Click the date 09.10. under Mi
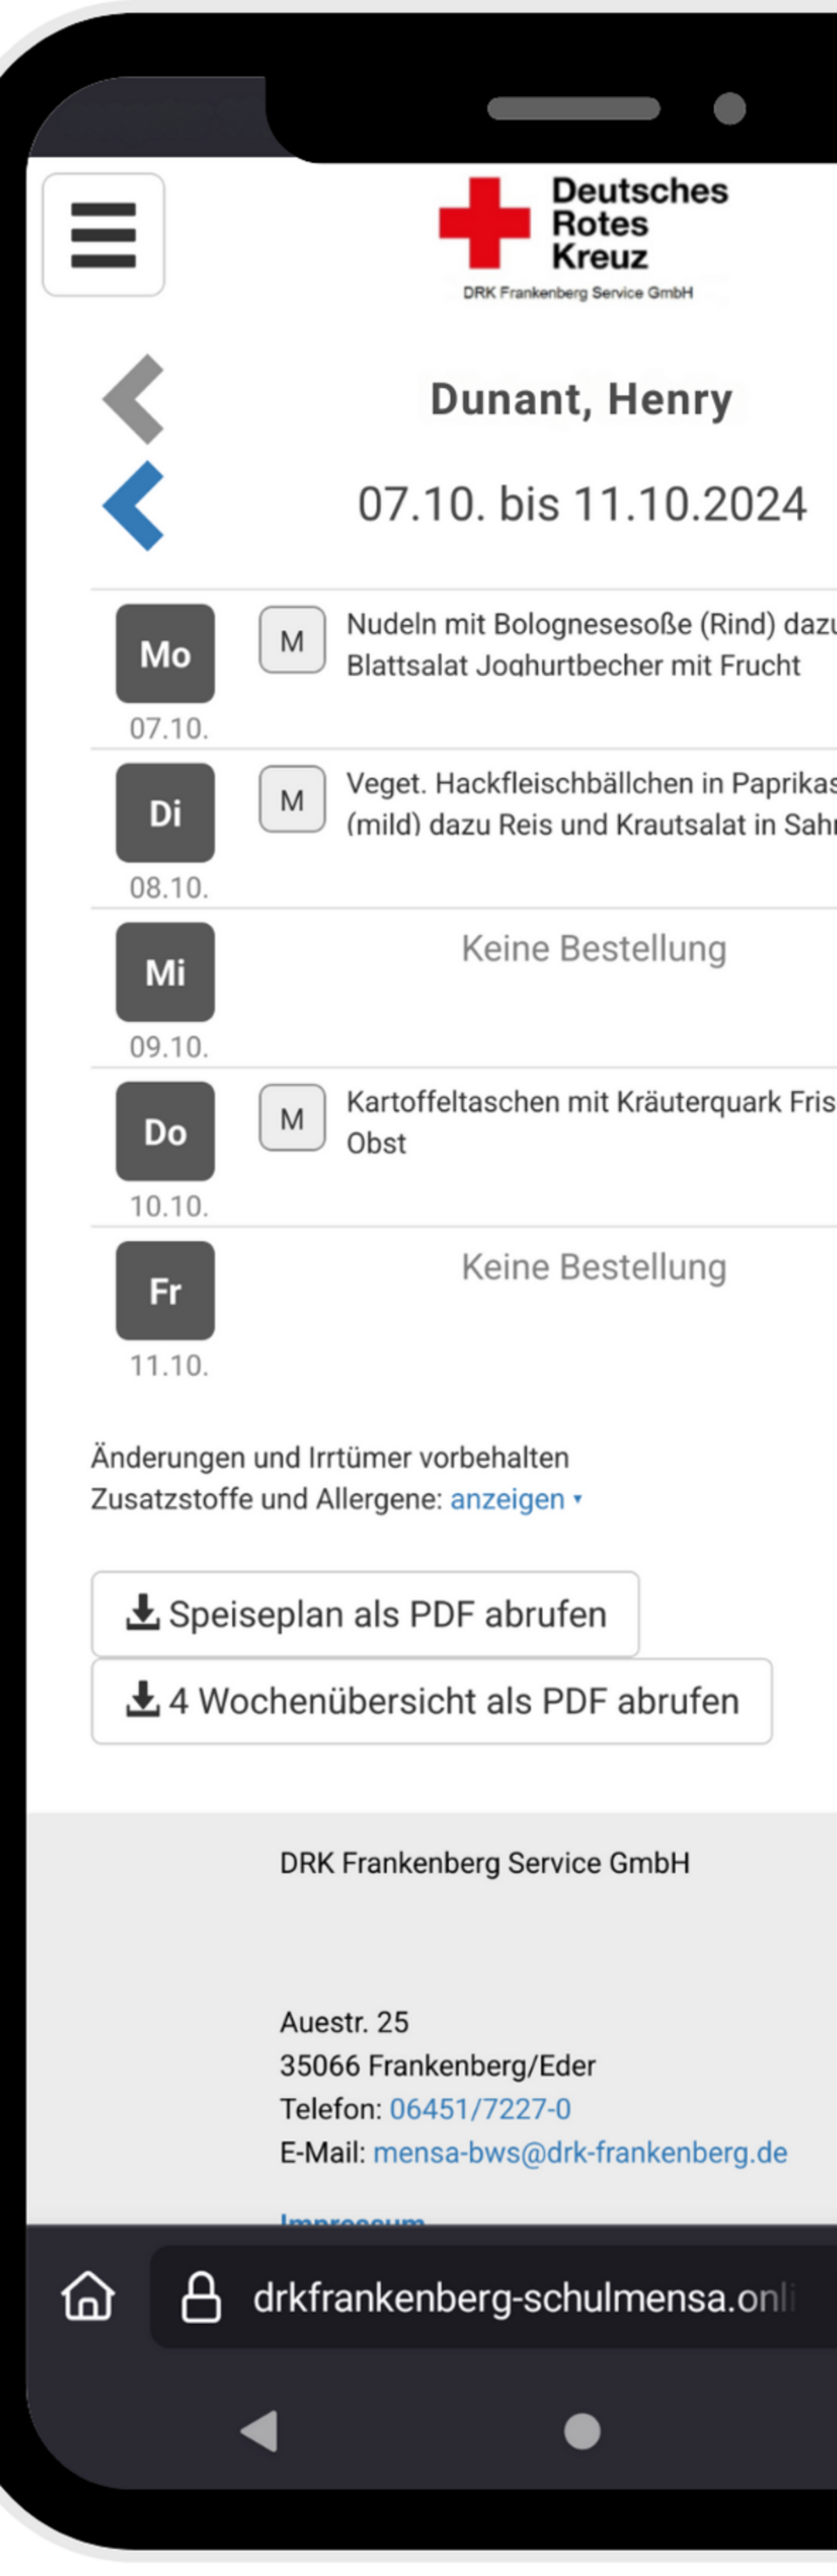Viewport: 837px width, 2576px height. coord(169,1047)
